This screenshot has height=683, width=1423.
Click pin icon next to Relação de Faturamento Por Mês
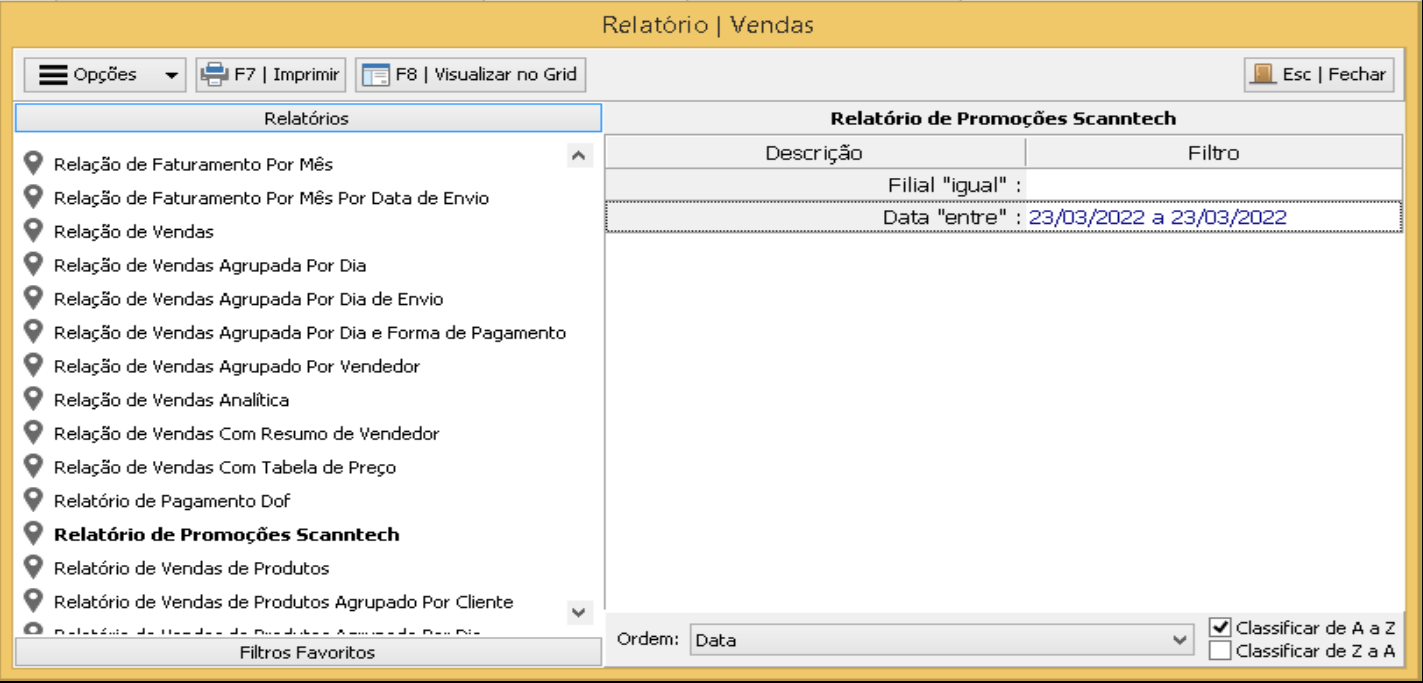(34, 163)
